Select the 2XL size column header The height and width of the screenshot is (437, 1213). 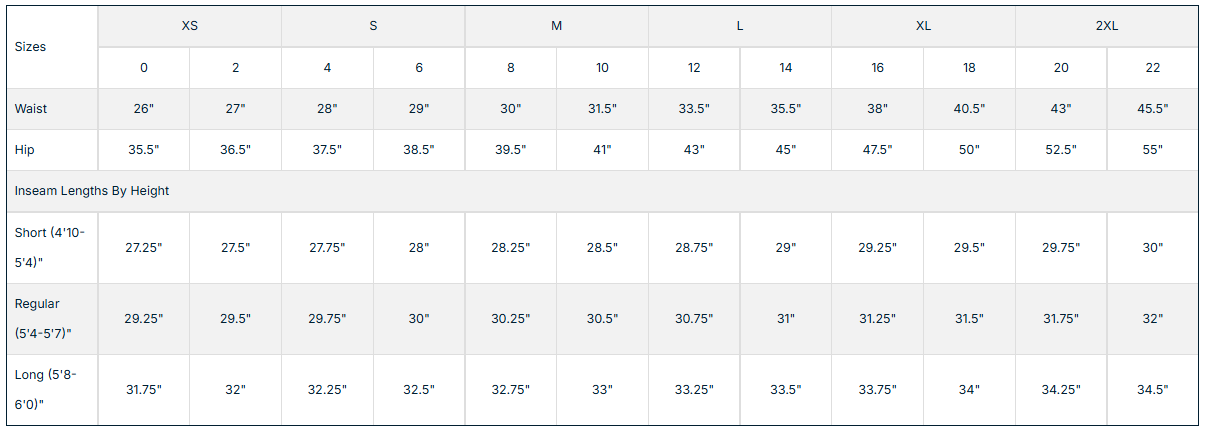click(x=1106, y=26)
